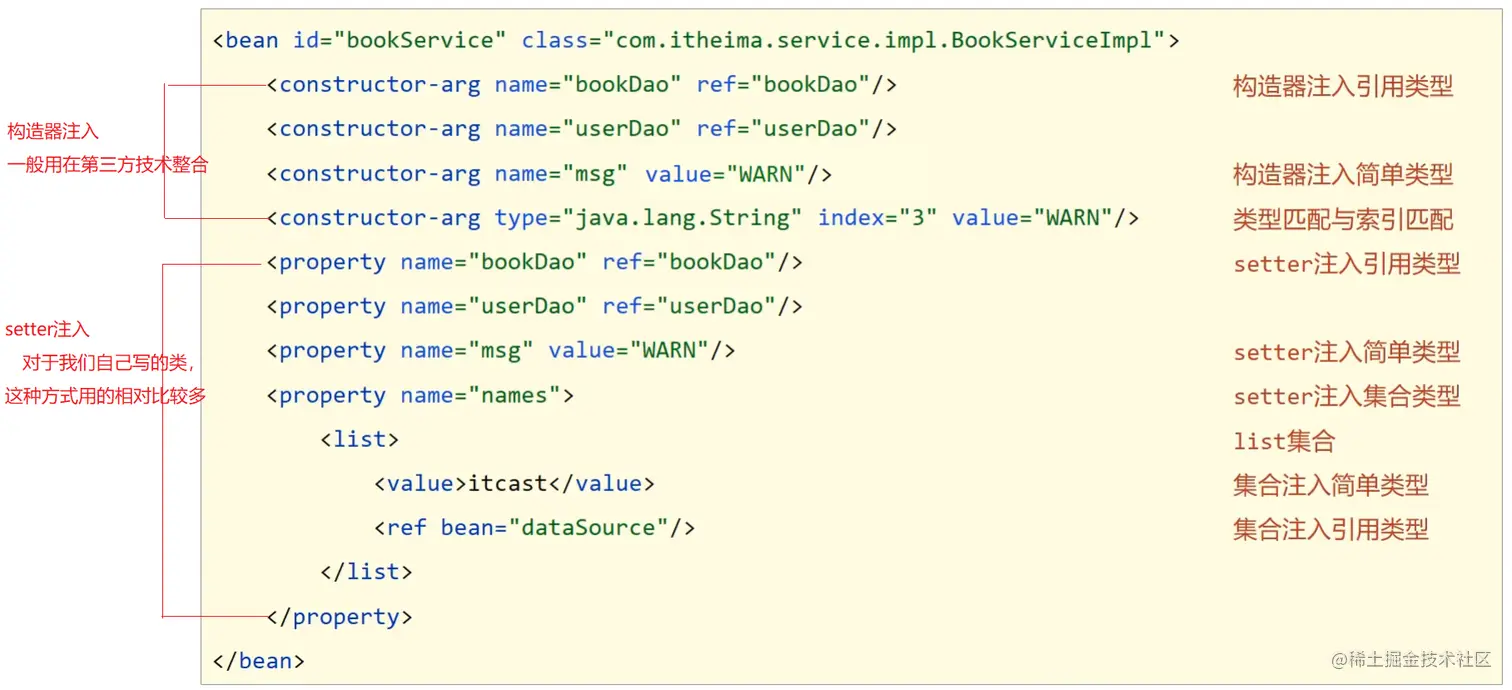Click constructor-arg line with ref="userDao"
The image size is (1512, 690).
pyautogui.click(x=582, y=129)
